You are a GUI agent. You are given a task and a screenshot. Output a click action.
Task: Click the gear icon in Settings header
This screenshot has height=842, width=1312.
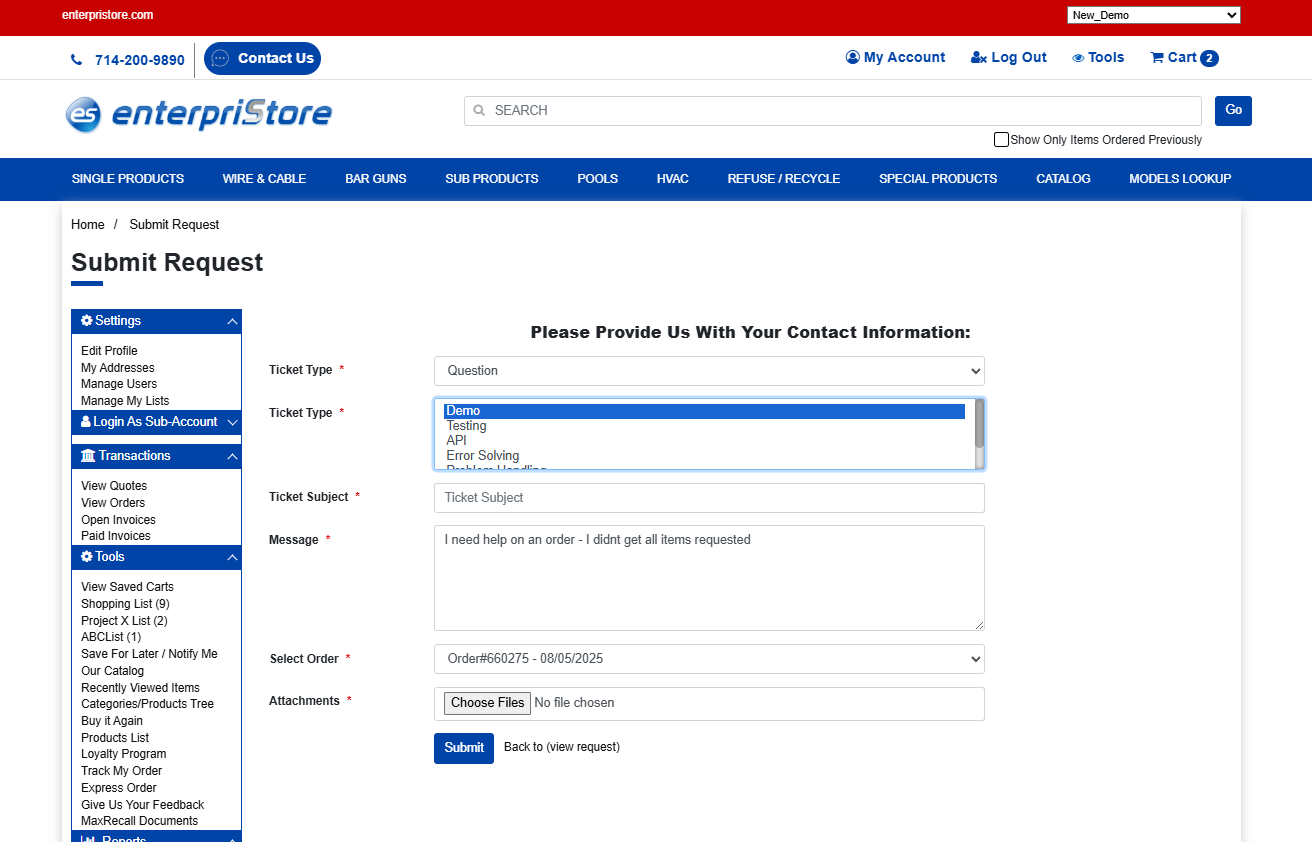87,321
